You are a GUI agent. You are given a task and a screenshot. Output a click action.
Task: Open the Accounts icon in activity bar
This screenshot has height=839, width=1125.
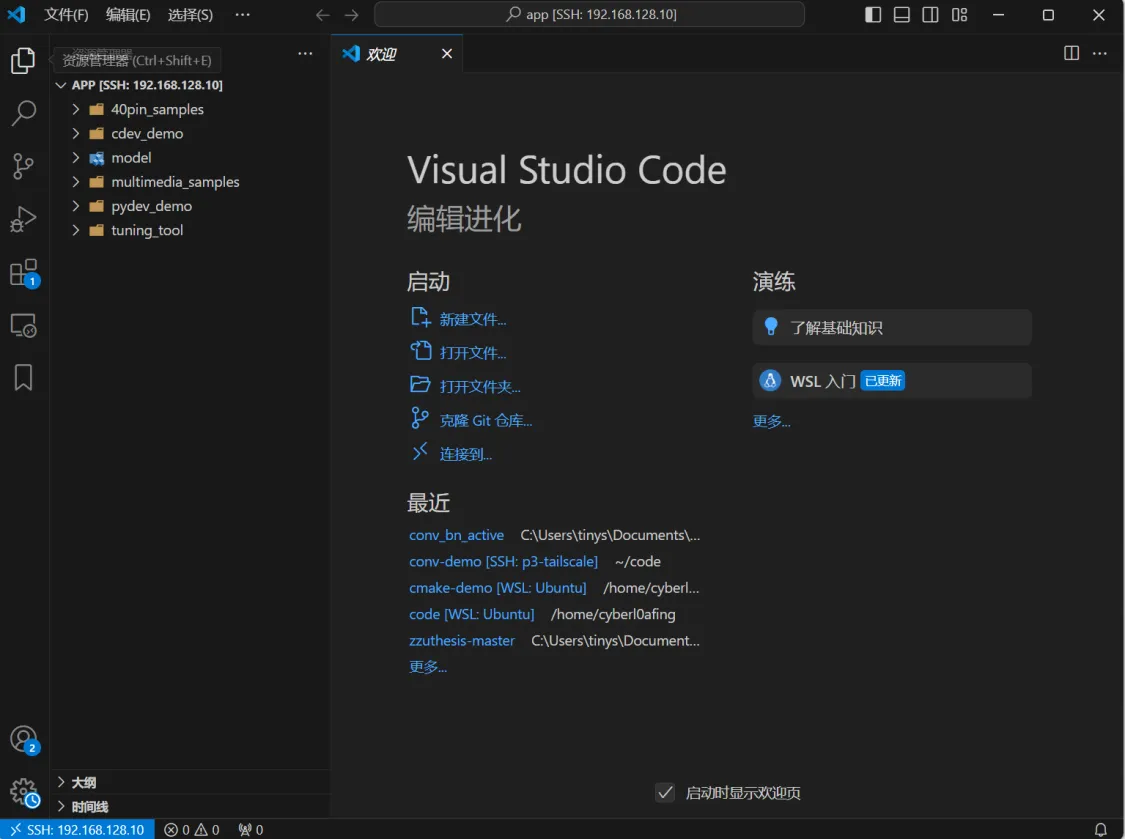coord(24,740)
